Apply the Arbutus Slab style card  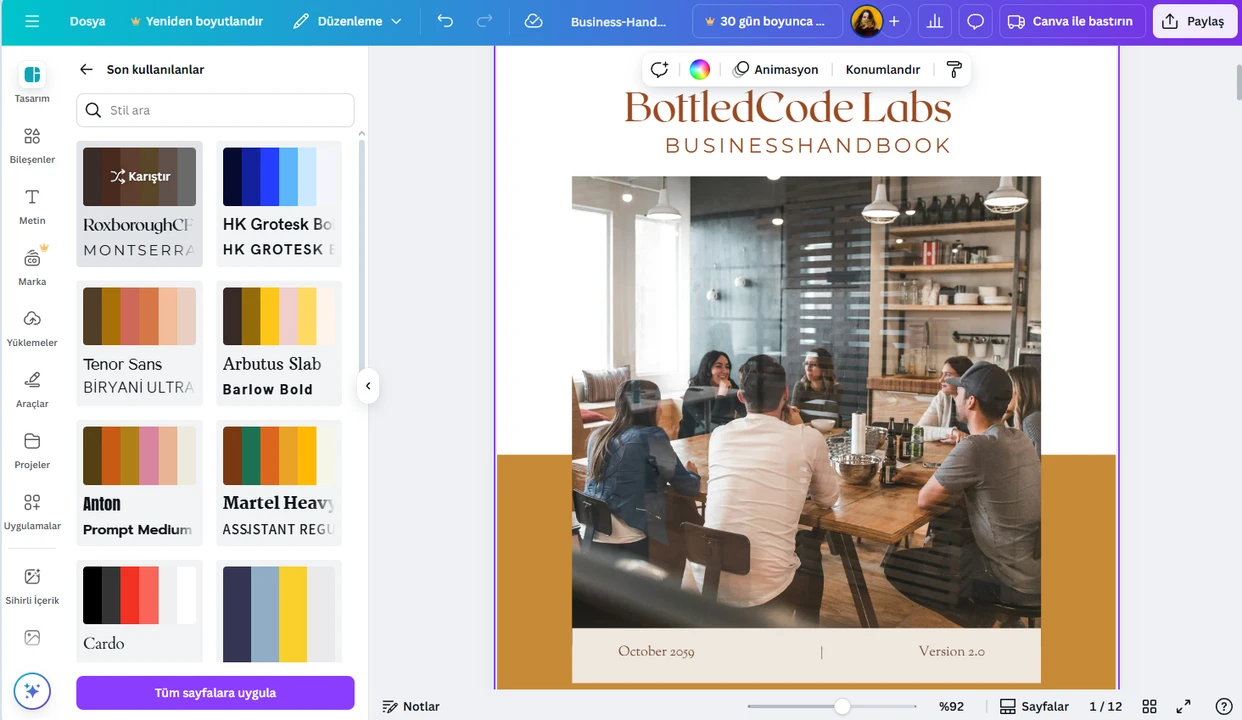[x=279, y=343]
